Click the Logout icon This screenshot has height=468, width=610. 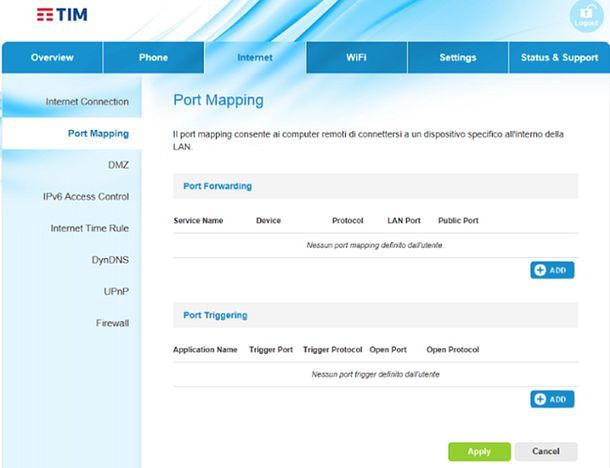(586, 17)
